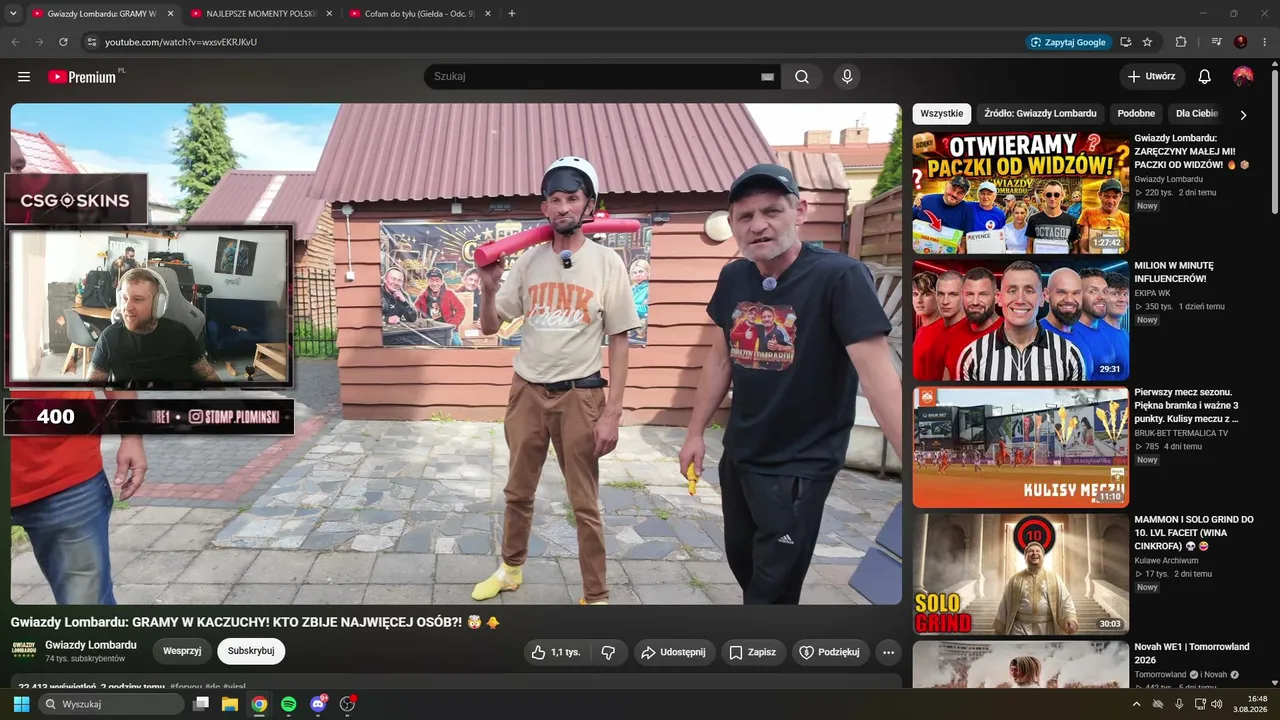Open Discord from the taskbar
This screenshot has width=1280, height=720.
coord(318,704)
